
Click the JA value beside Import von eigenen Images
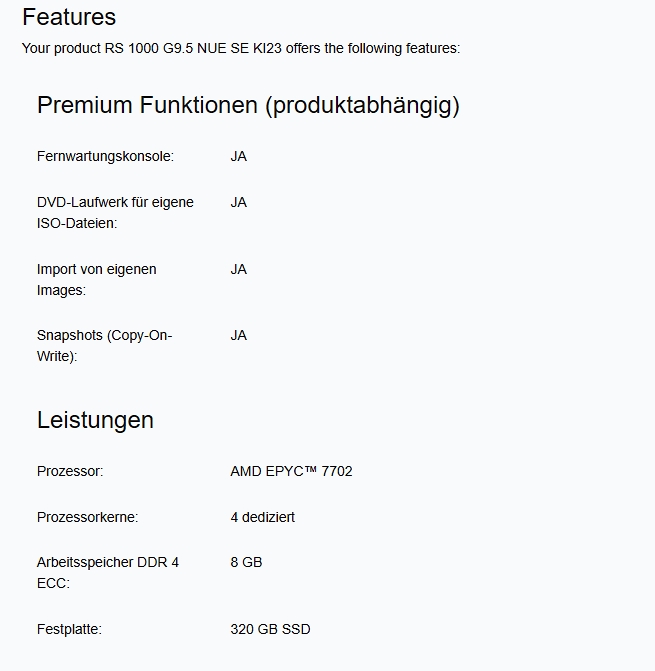pos(238,269)
